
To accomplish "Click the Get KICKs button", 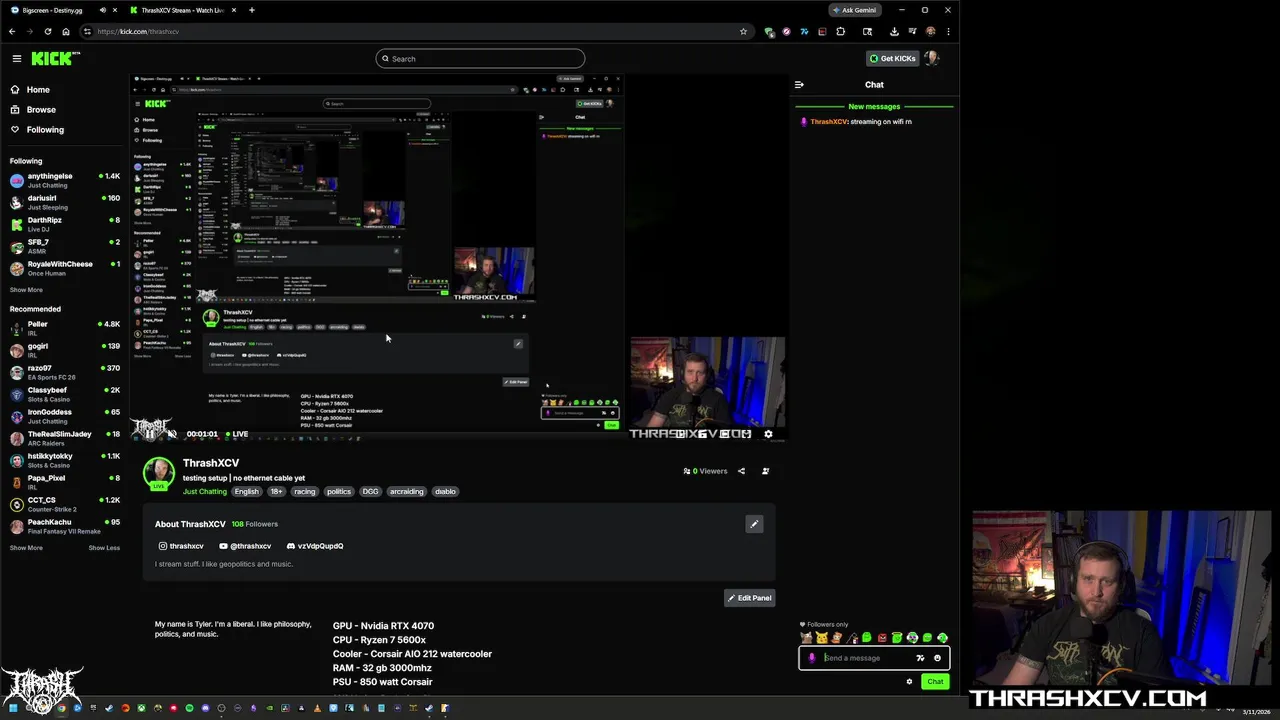I will coord(892,59).
